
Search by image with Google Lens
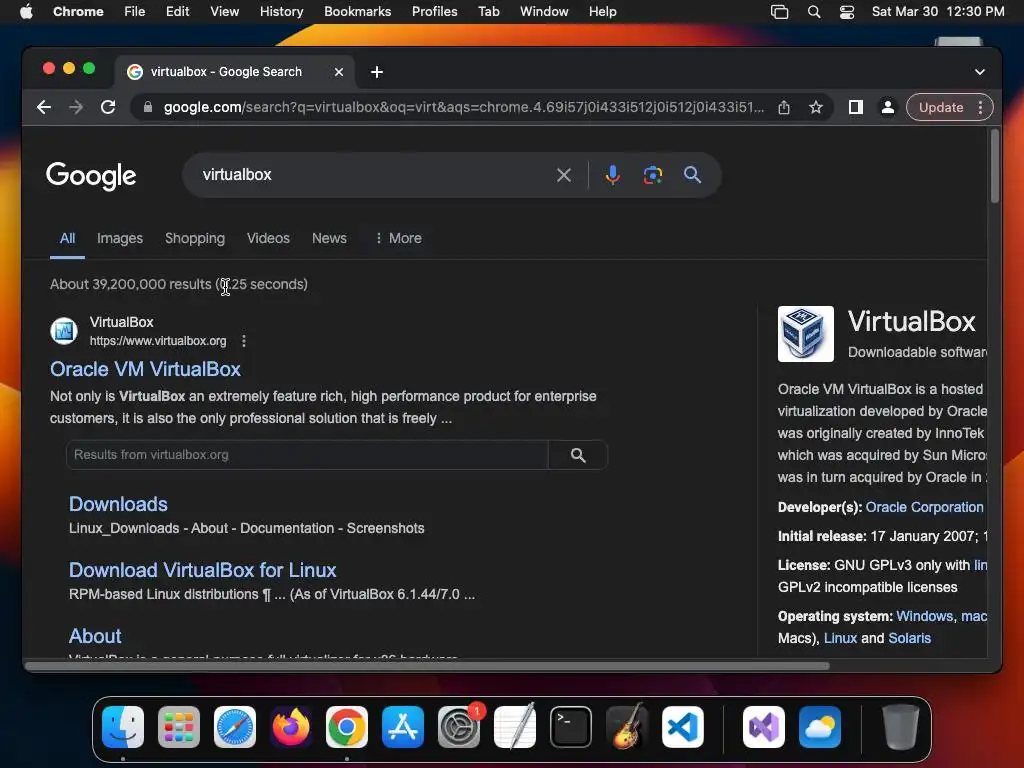click(x=652, y=175)
